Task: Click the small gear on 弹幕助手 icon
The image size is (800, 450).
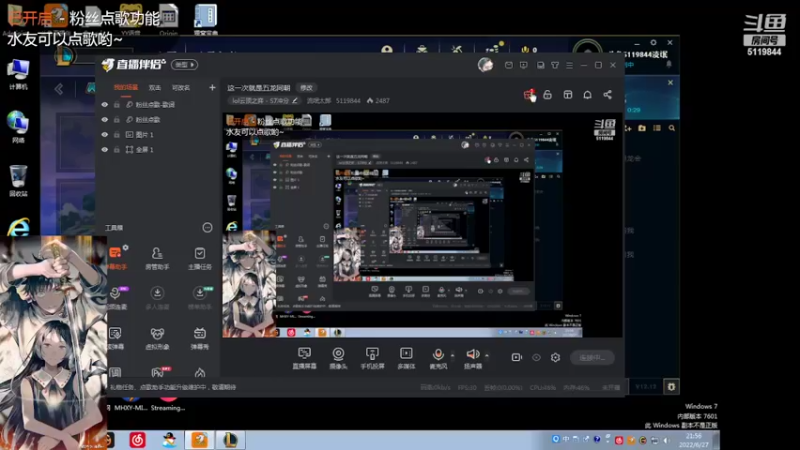Action: 126,247
